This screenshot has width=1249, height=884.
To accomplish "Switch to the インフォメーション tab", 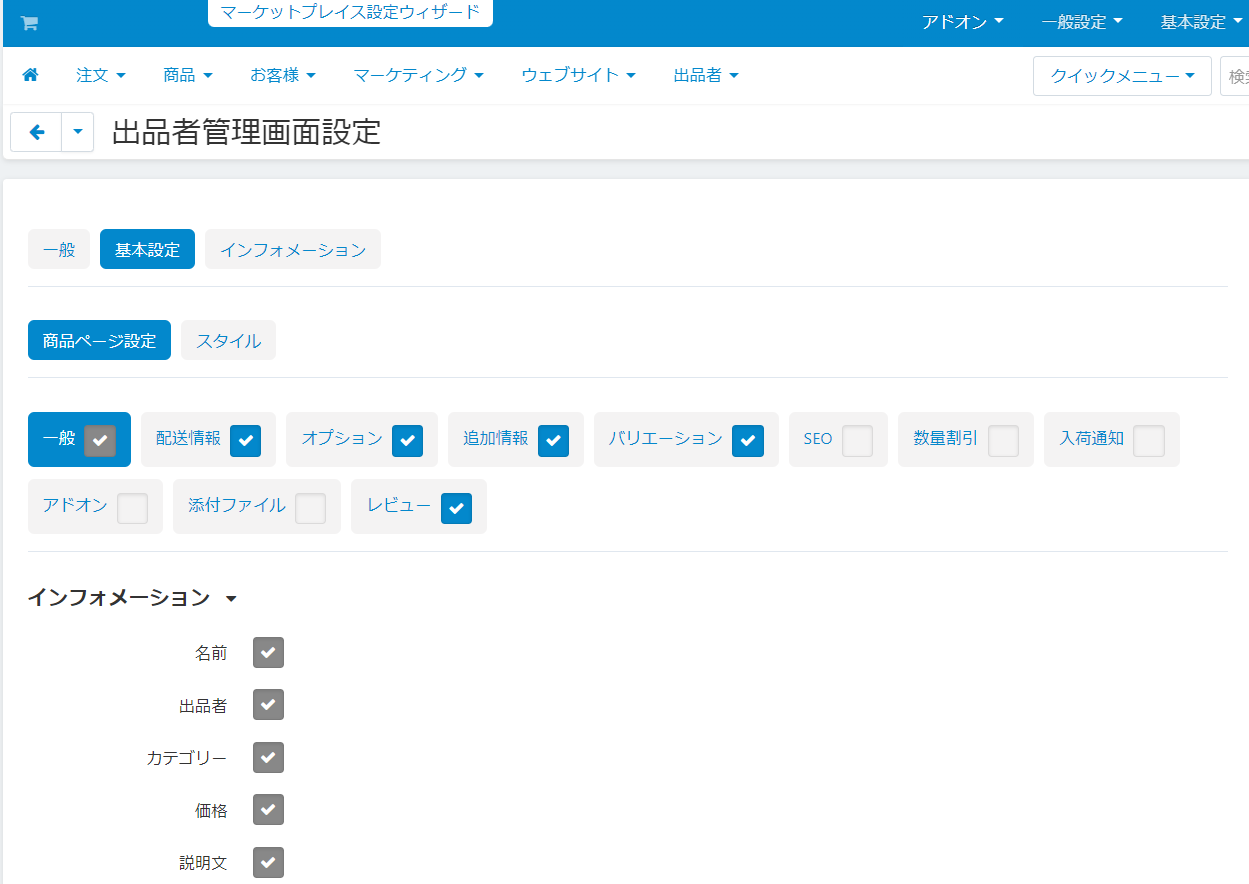I will click(x=293, y=250).
